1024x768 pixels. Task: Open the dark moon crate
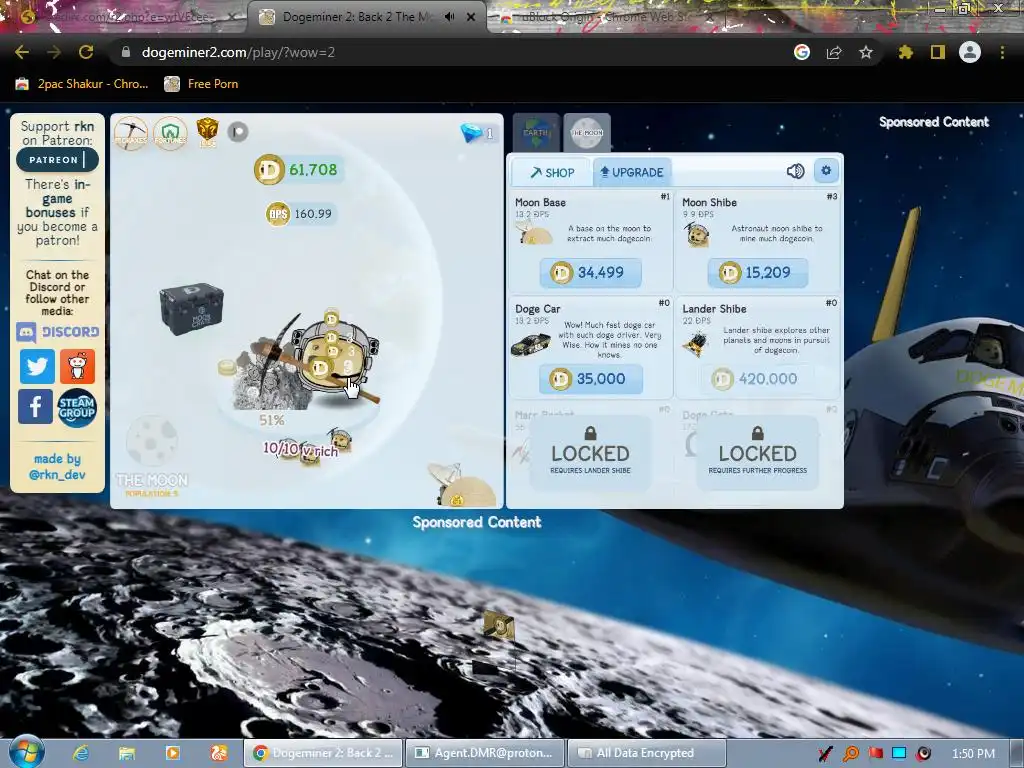tap(191, 308)
